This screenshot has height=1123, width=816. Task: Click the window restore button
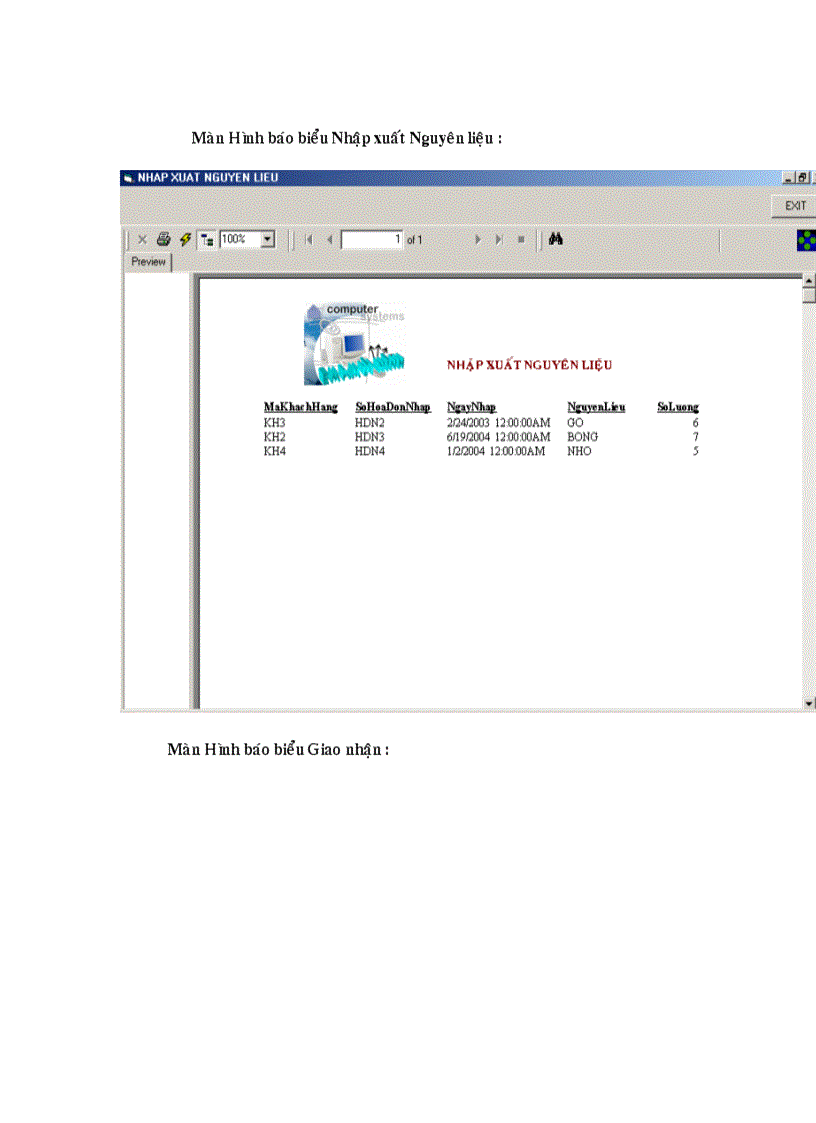801,176
